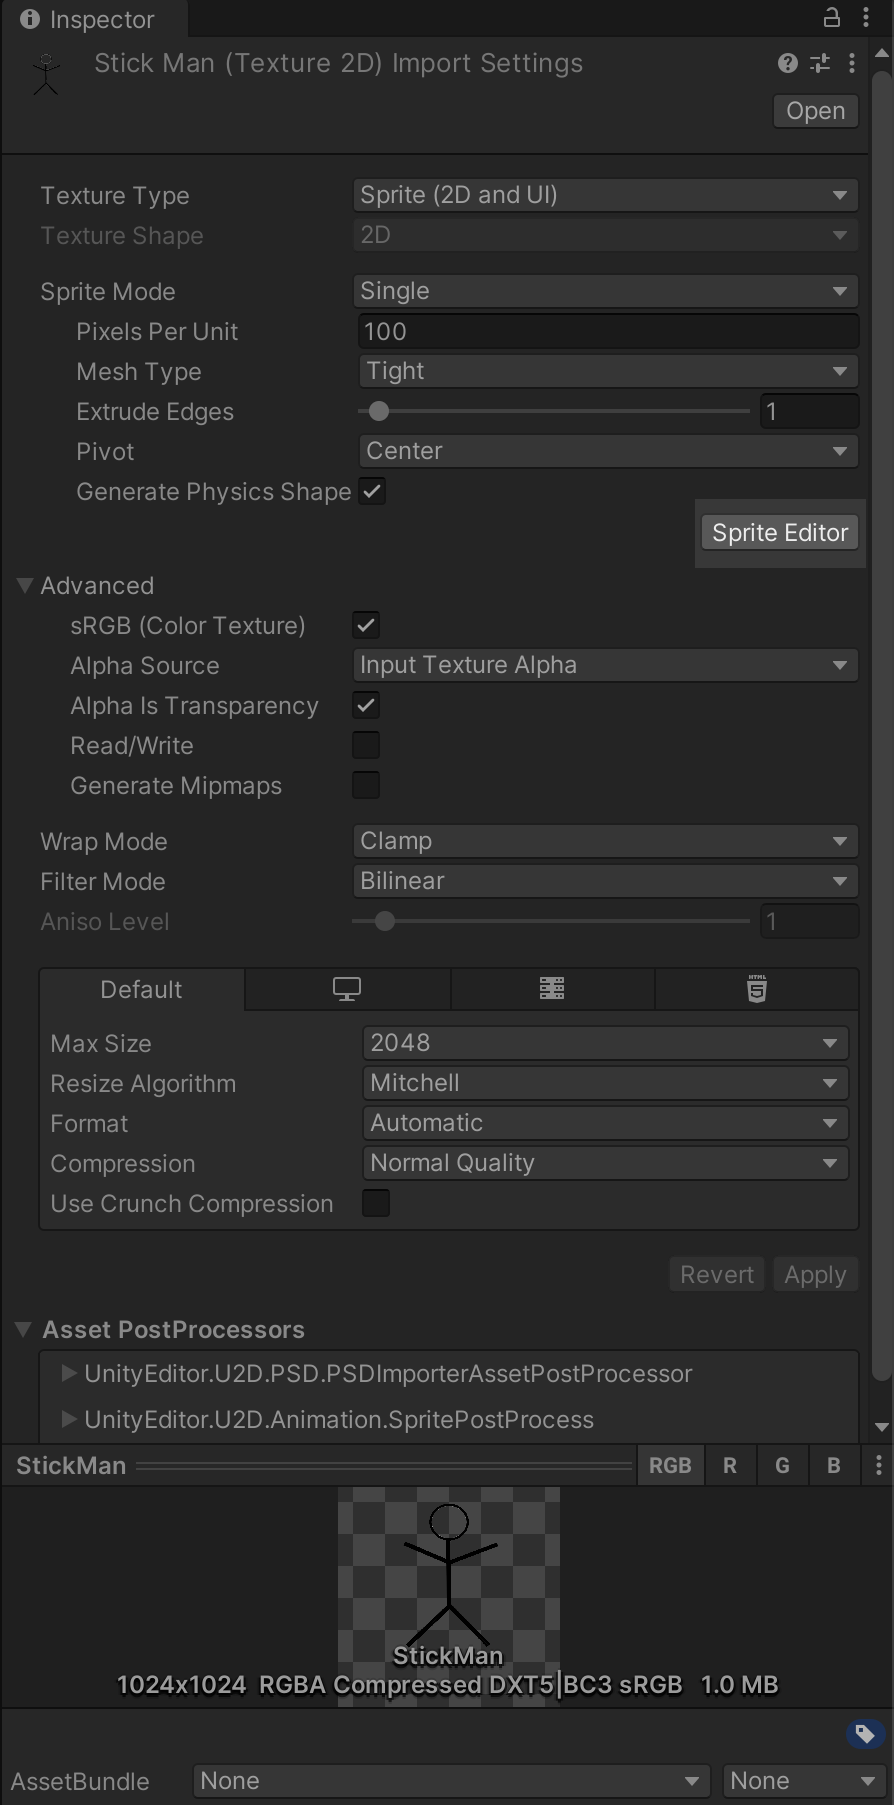The height and width of the screenshot is (1805, 894).
Task: Click the asset label tag icon
Action: [865, 1734]
